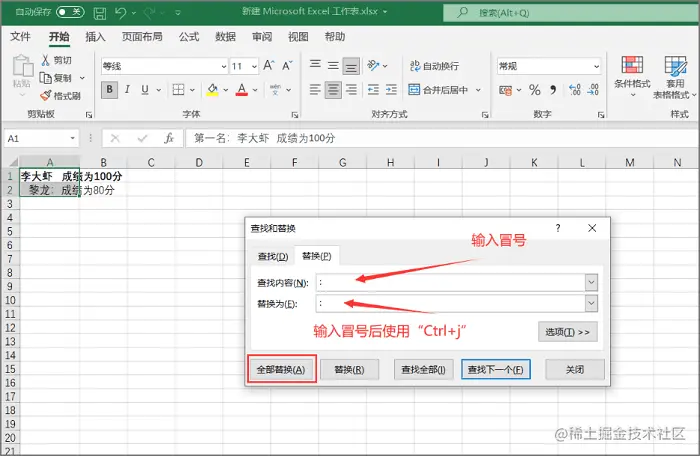This screenshot has height=456, width=700.
Task: Decrease font size with small A
Action: pos(287,66)
